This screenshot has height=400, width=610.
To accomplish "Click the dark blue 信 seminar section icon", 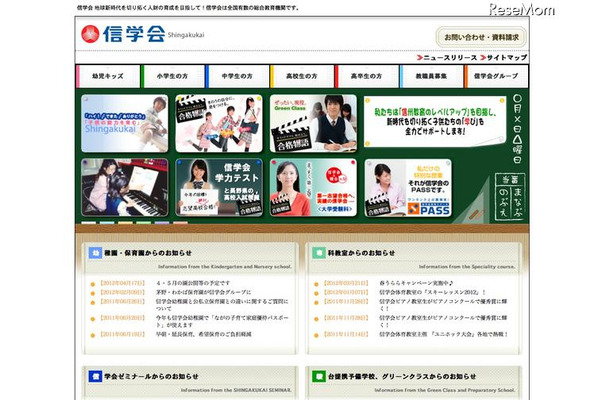I will [x=95, y=376].
